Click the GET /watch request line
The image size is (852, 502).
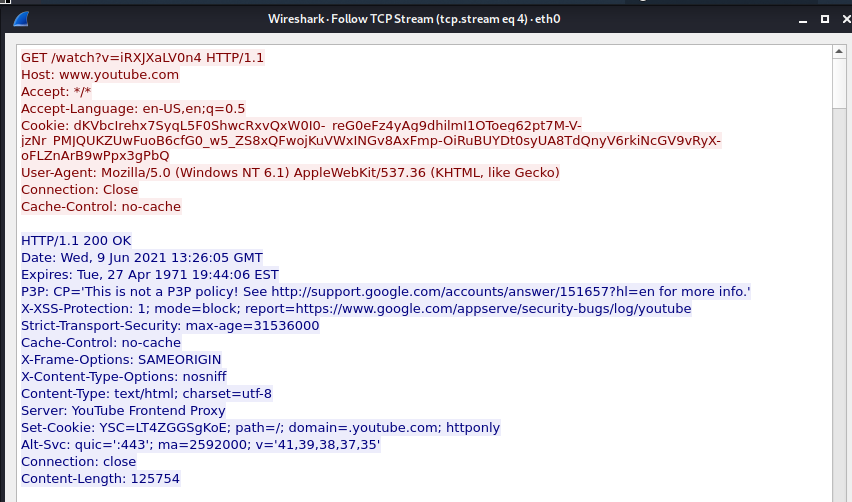pos(142,58)
